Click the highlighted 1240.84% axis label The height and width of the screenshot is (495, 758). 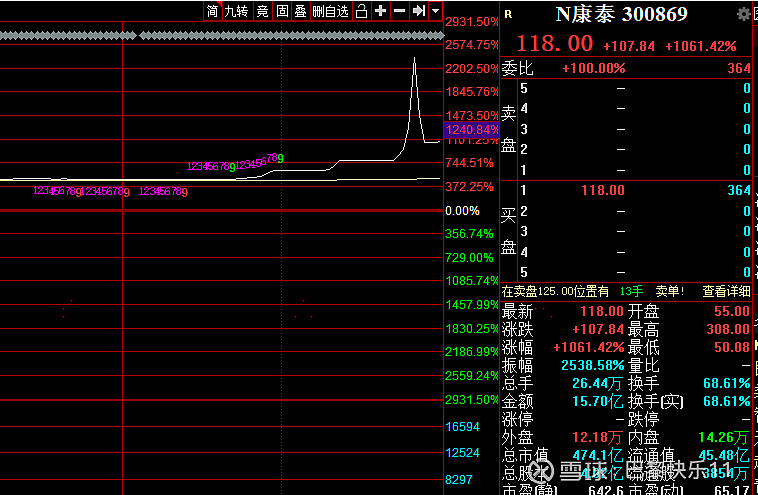point(471,130)
